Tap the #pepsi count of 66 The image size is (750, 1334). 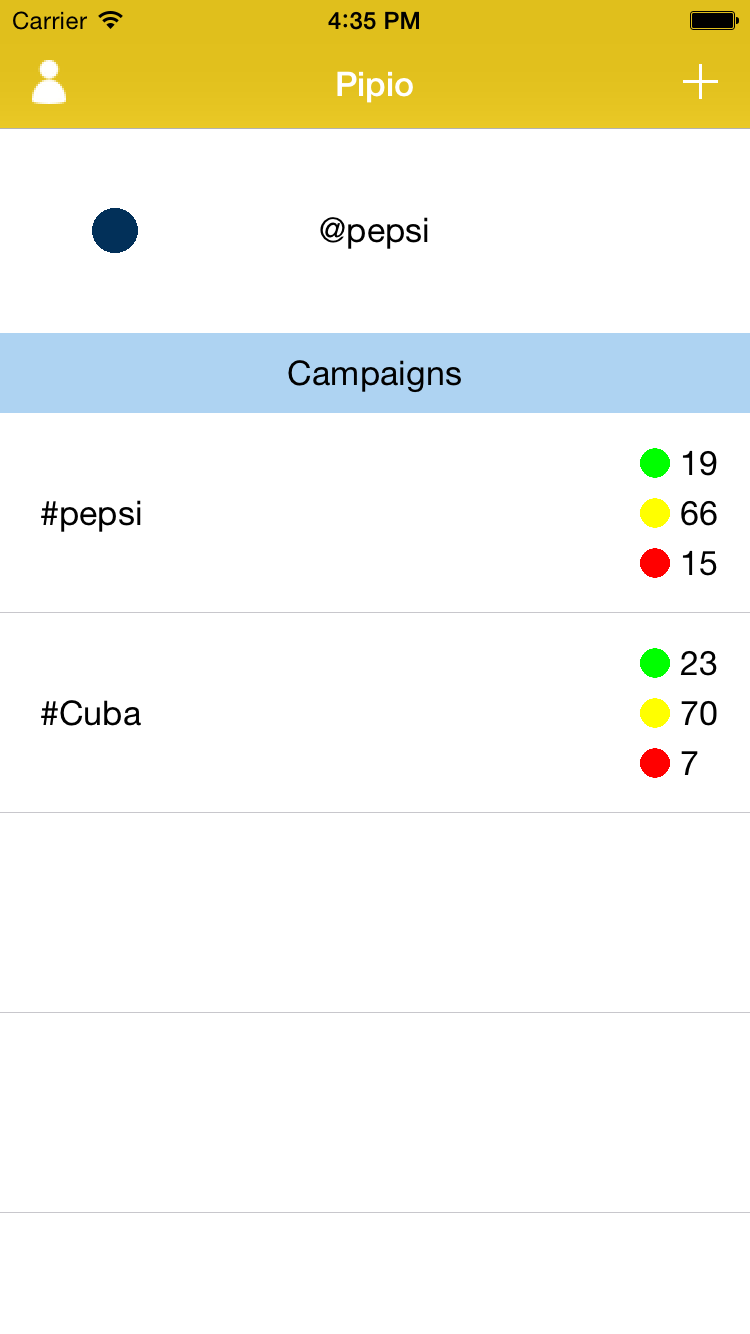(699, 514)
